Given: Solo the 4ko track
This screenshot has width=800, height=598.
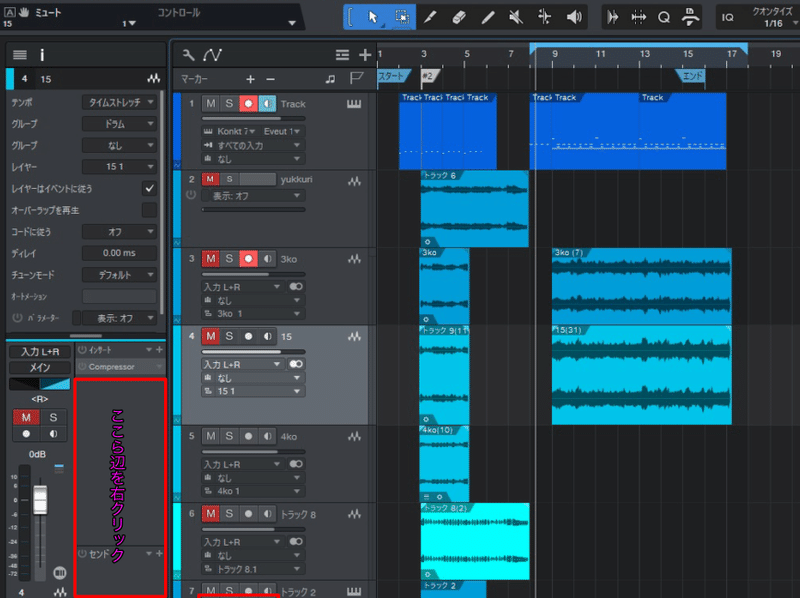Looking at the screenshot, I should 229,436.
